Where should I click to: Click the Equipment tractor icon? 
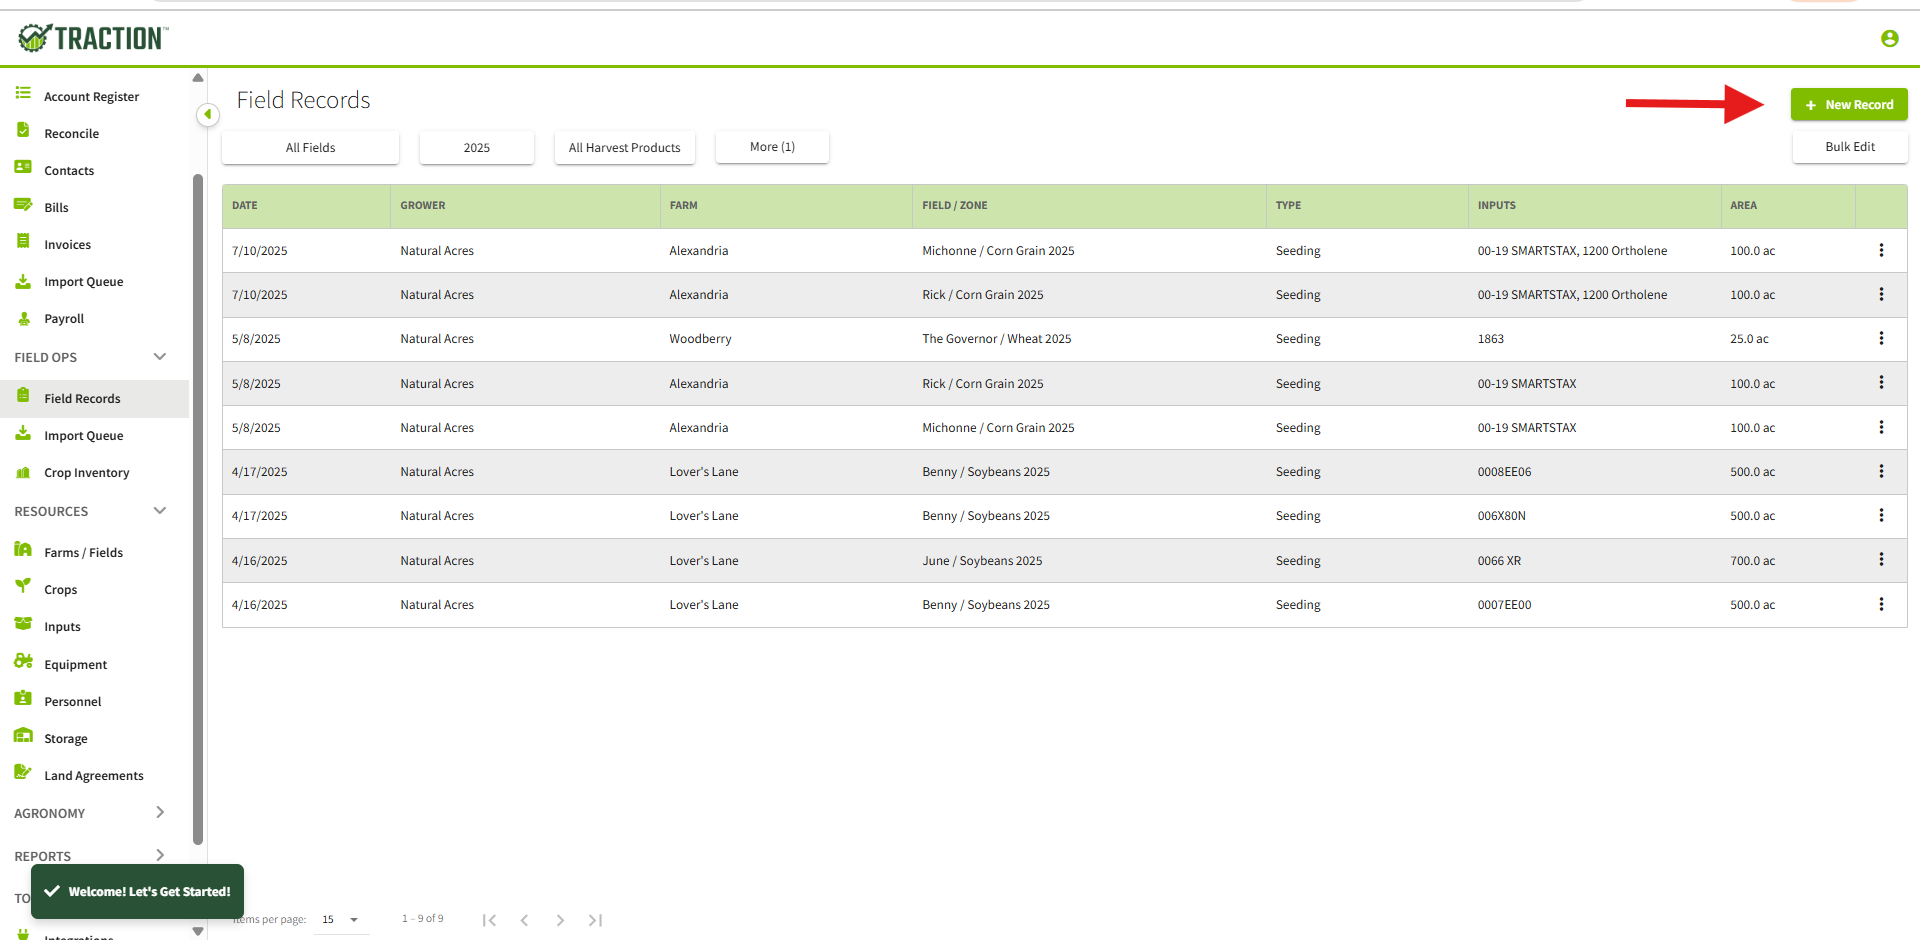click(23, 661)
